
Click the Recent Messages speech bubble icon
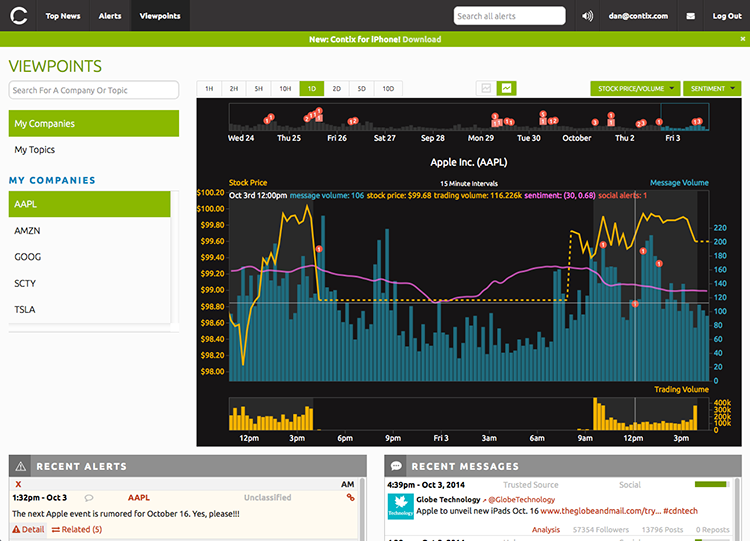[x=396, y=466]
